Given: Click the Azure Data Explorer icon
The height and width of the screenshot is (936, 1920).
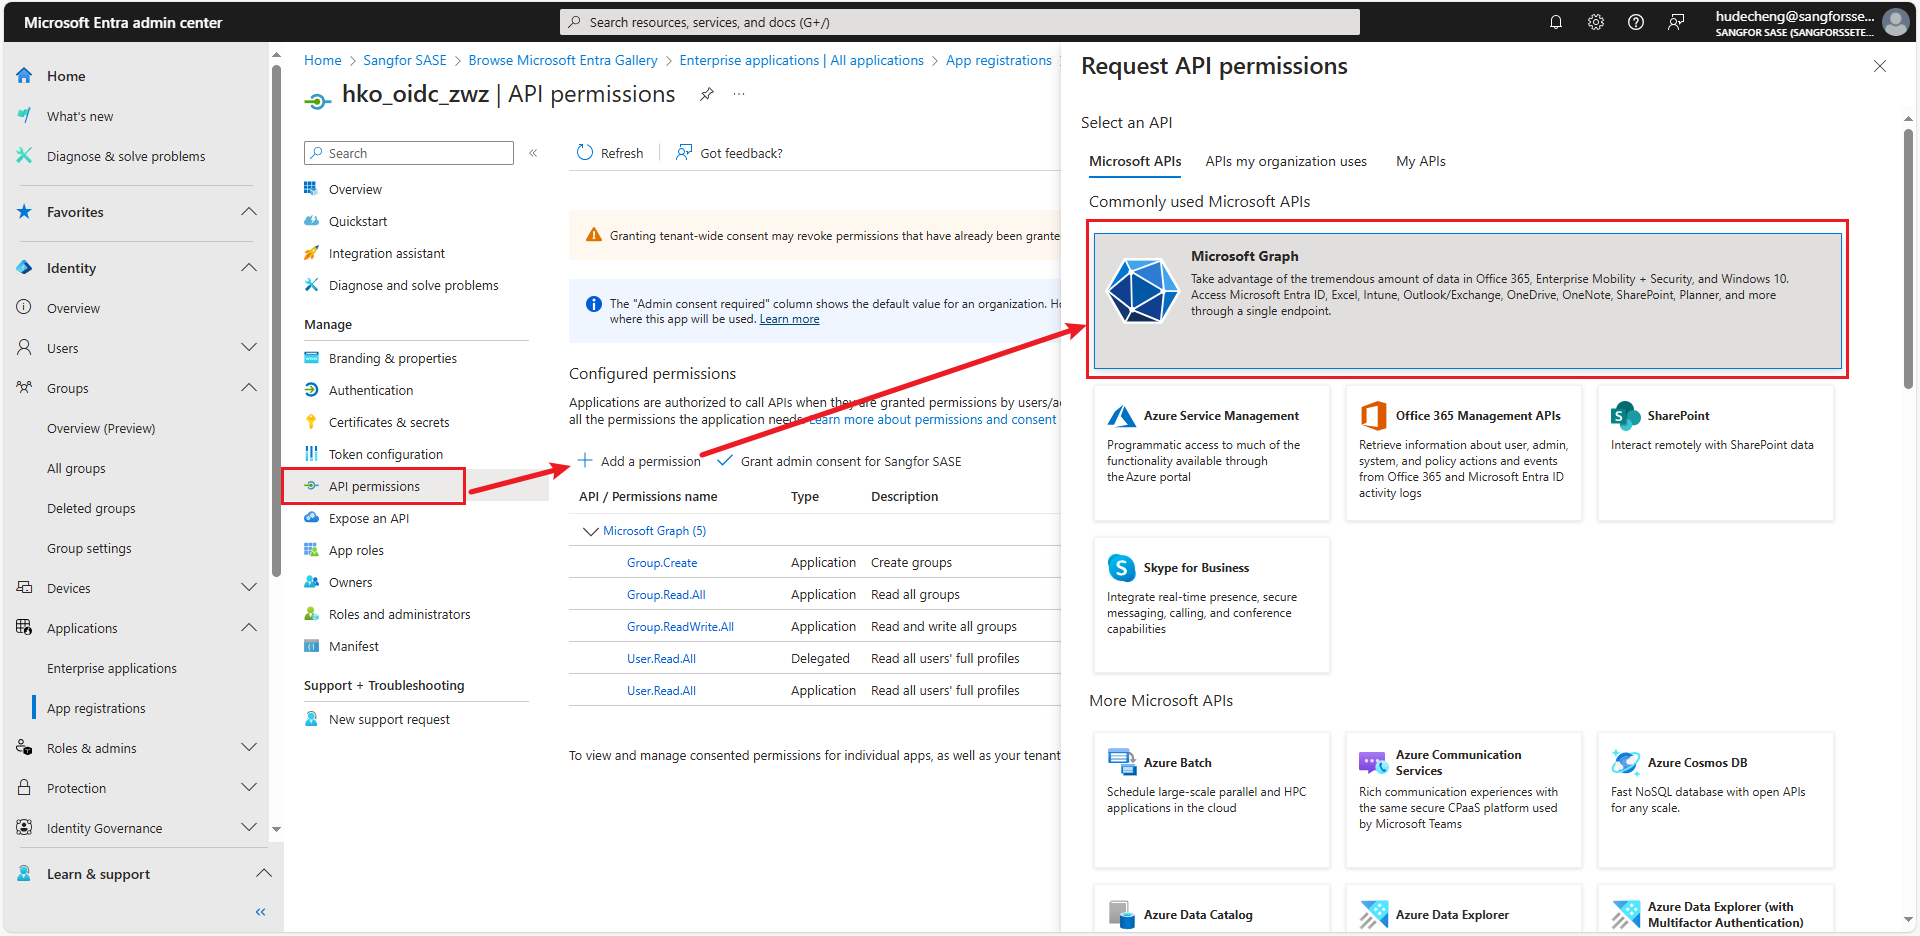Looking at the screenshot, I should tap(1373, 914).
